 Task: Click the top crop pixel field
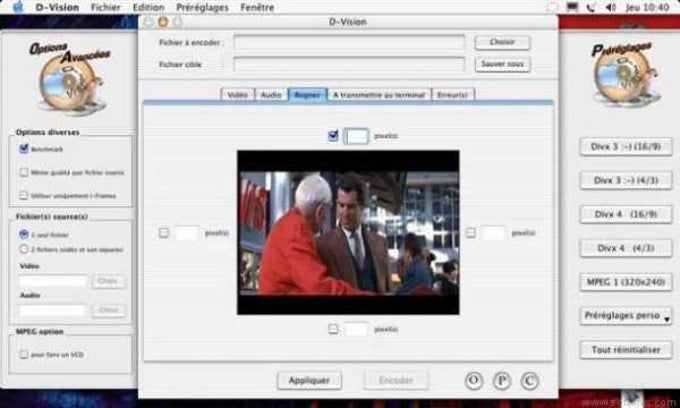(x=356, y=136)
